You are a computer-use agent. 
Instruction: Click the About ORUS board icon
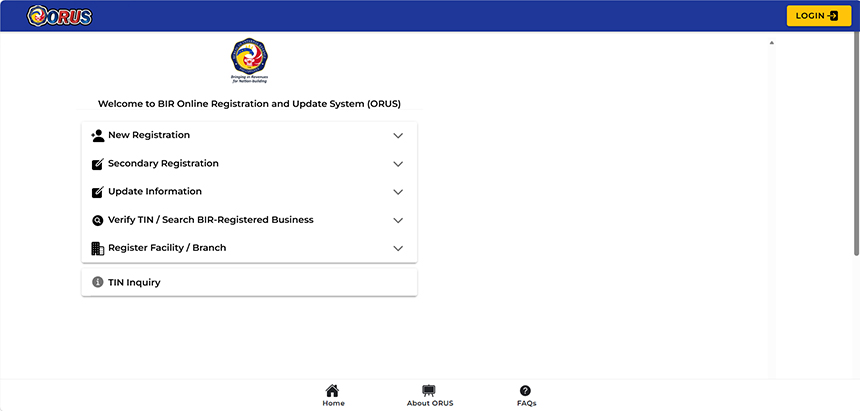pos(429,391)
